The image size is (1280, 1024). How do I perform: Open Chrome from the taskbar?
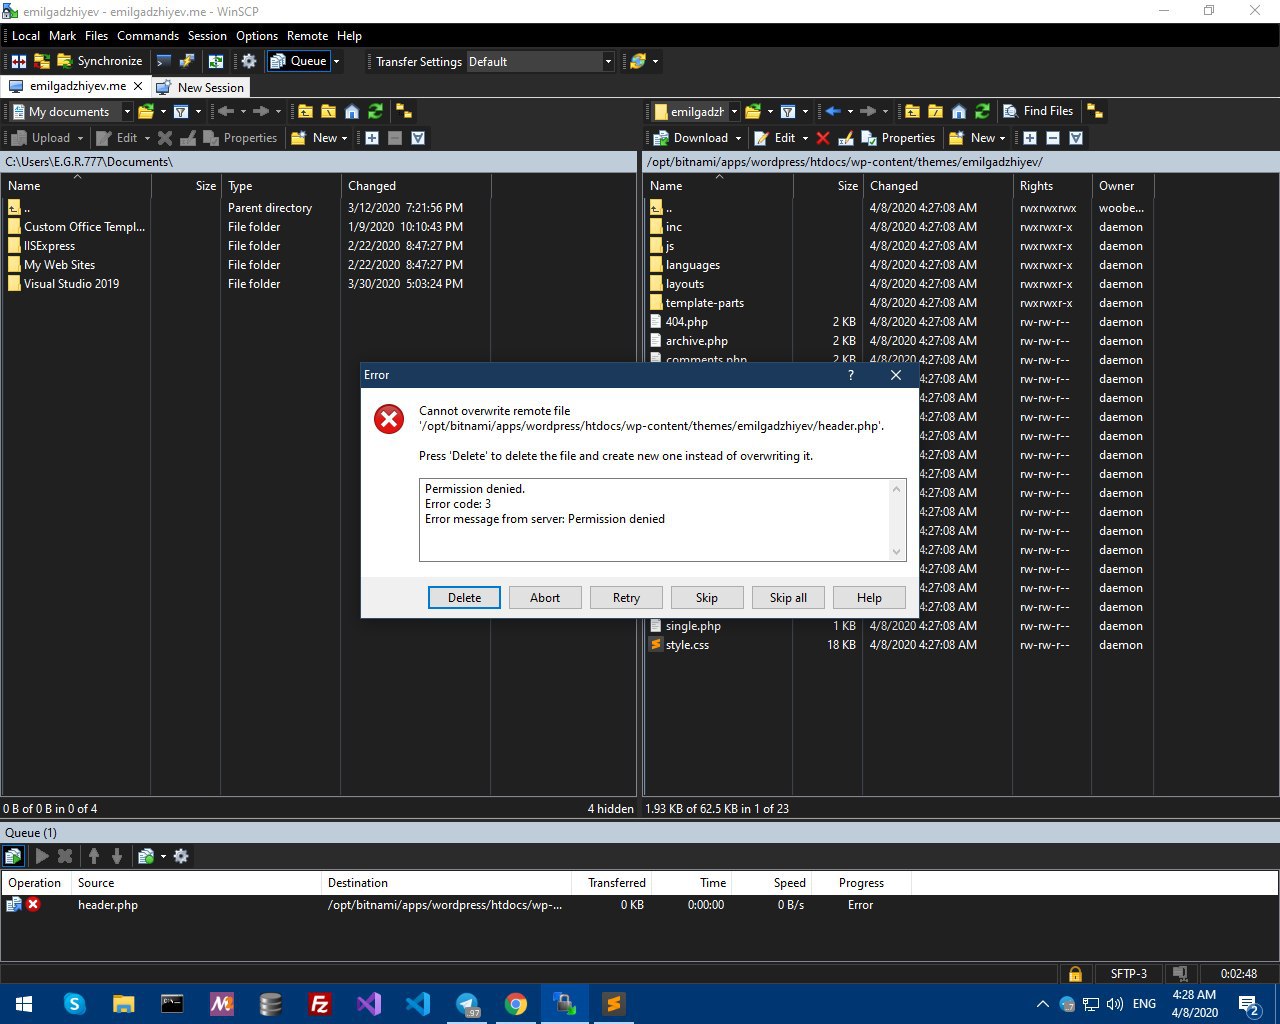click(x=515, y=1004)
